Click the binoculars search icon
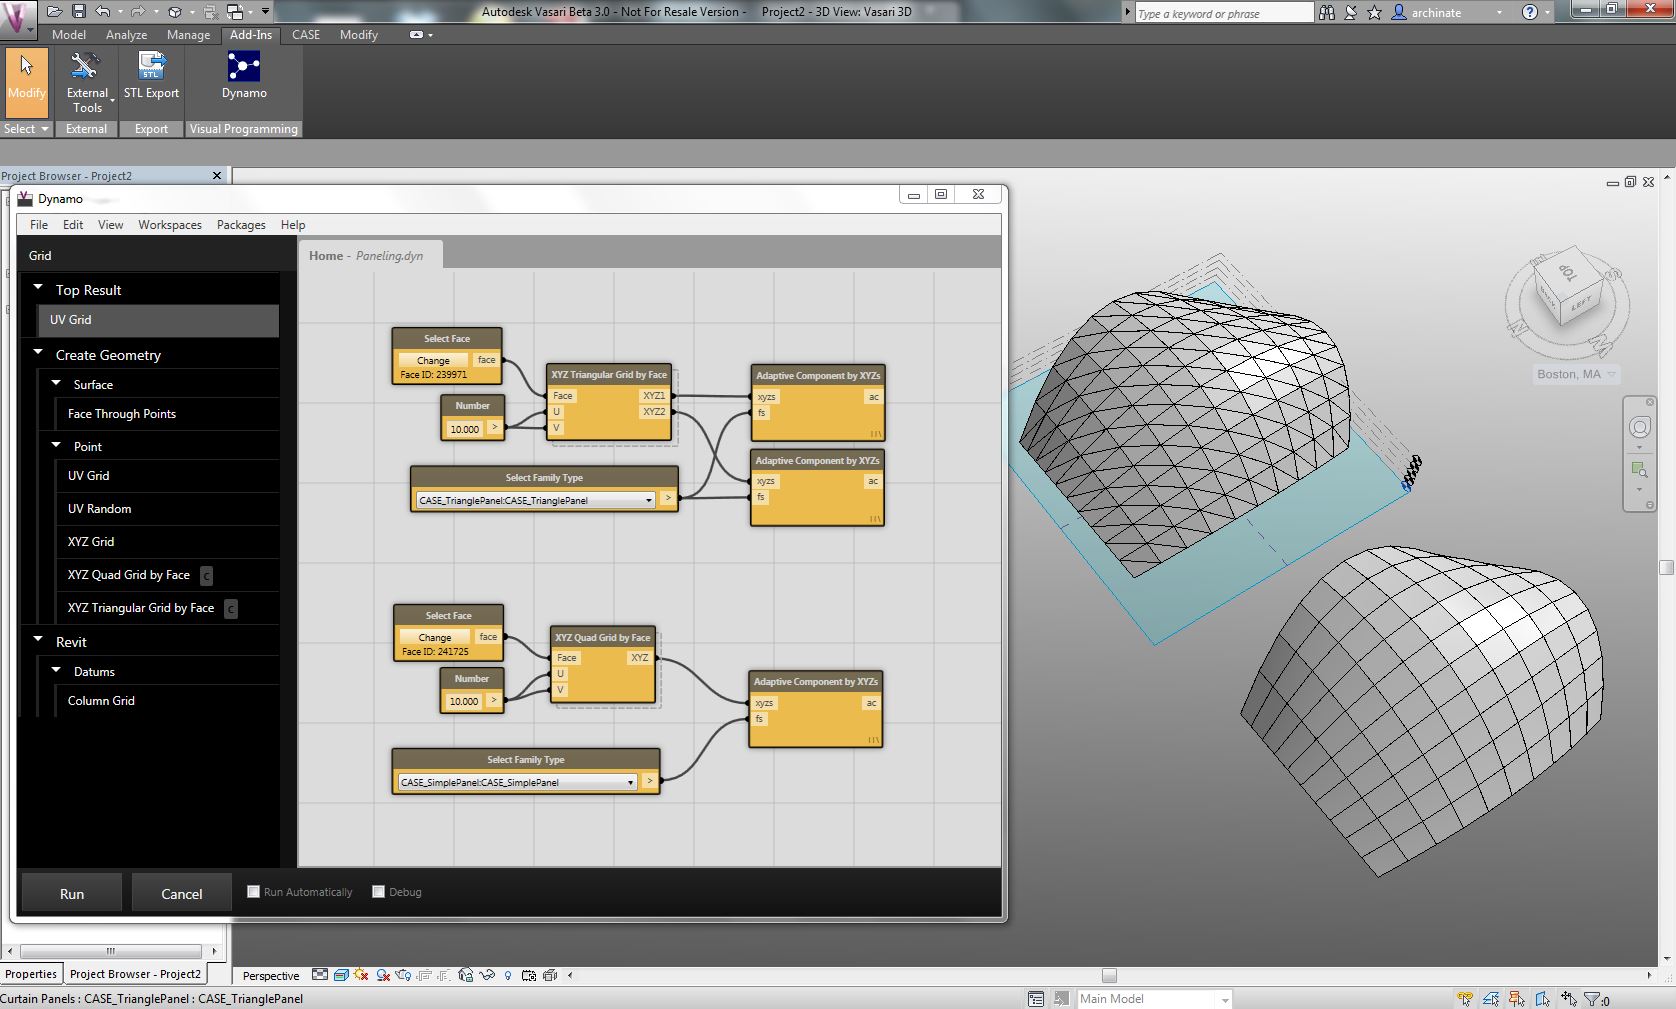This screenshot has height=1009, width=1676. point(1326,13)
